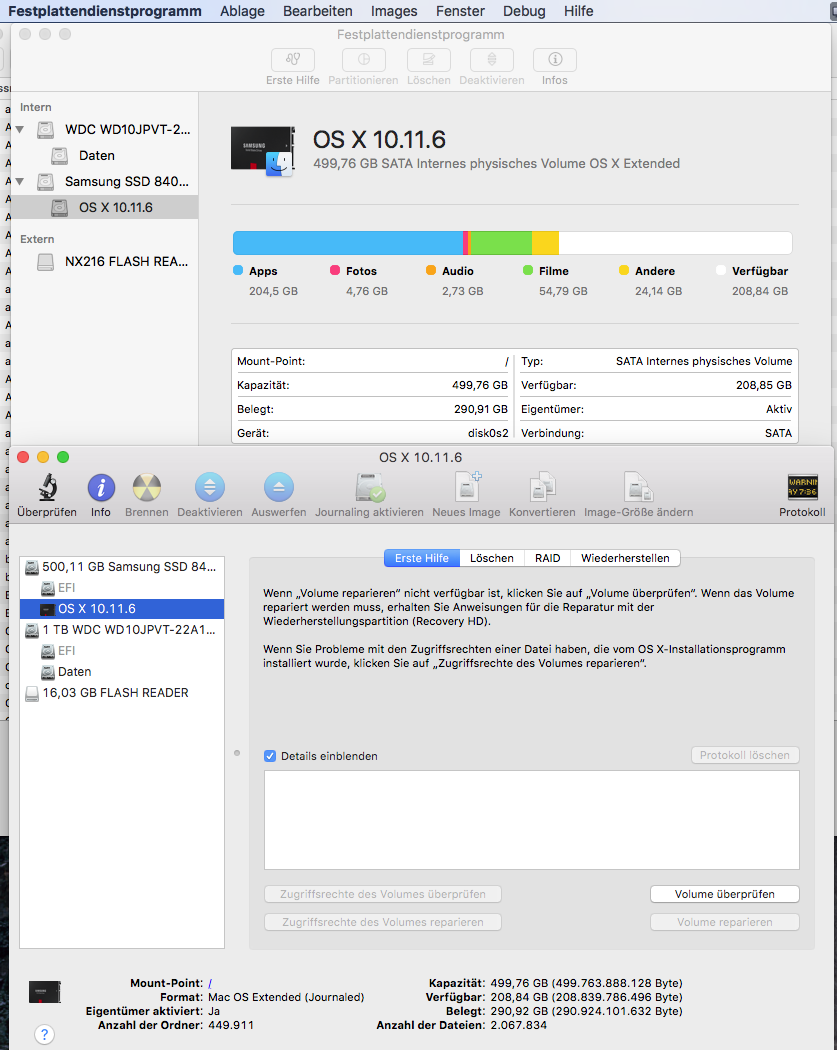Select EFI partition under WDC disk
Screen dimensions: 837x1050
tap(122, 651)
